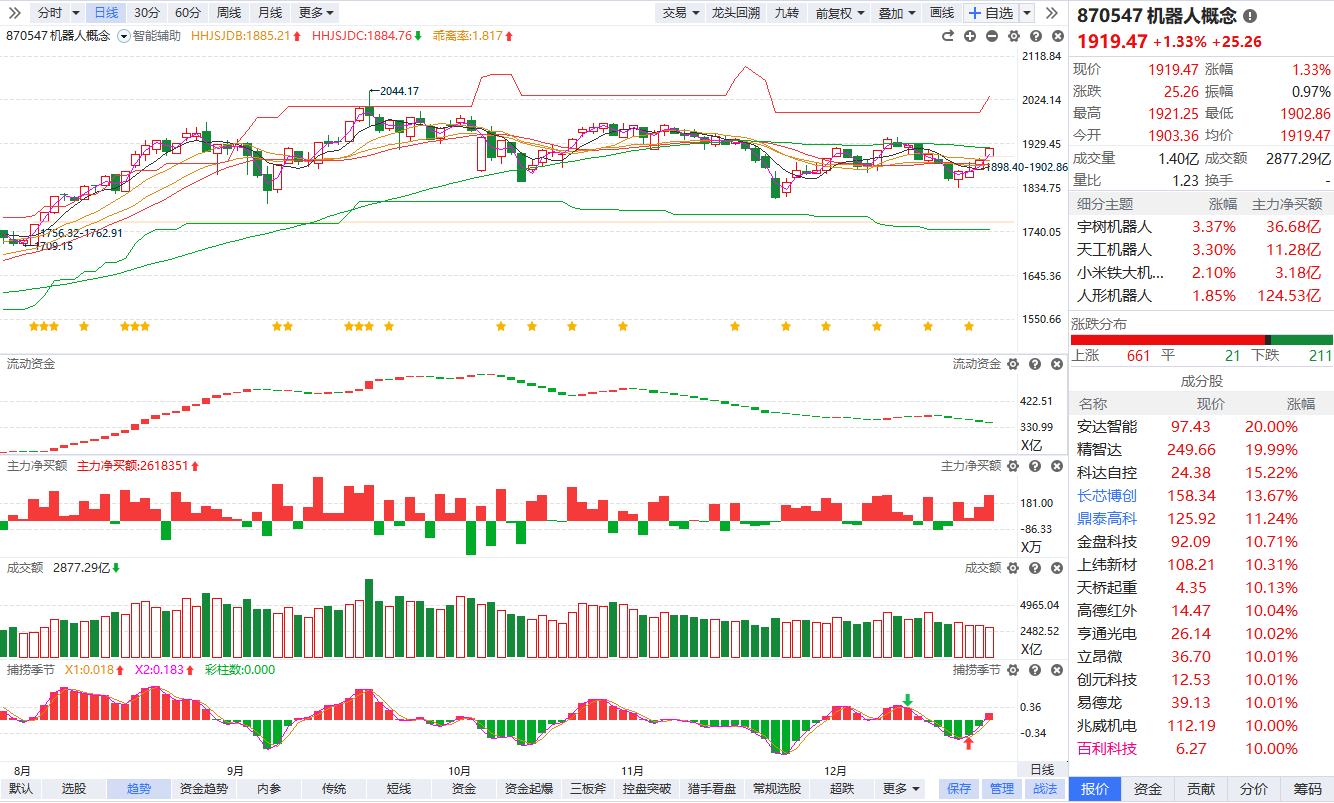Expand the 更多 periods dropdown in top toolbar
Viewport: 1334px width, 803px height.
point(317,13)
